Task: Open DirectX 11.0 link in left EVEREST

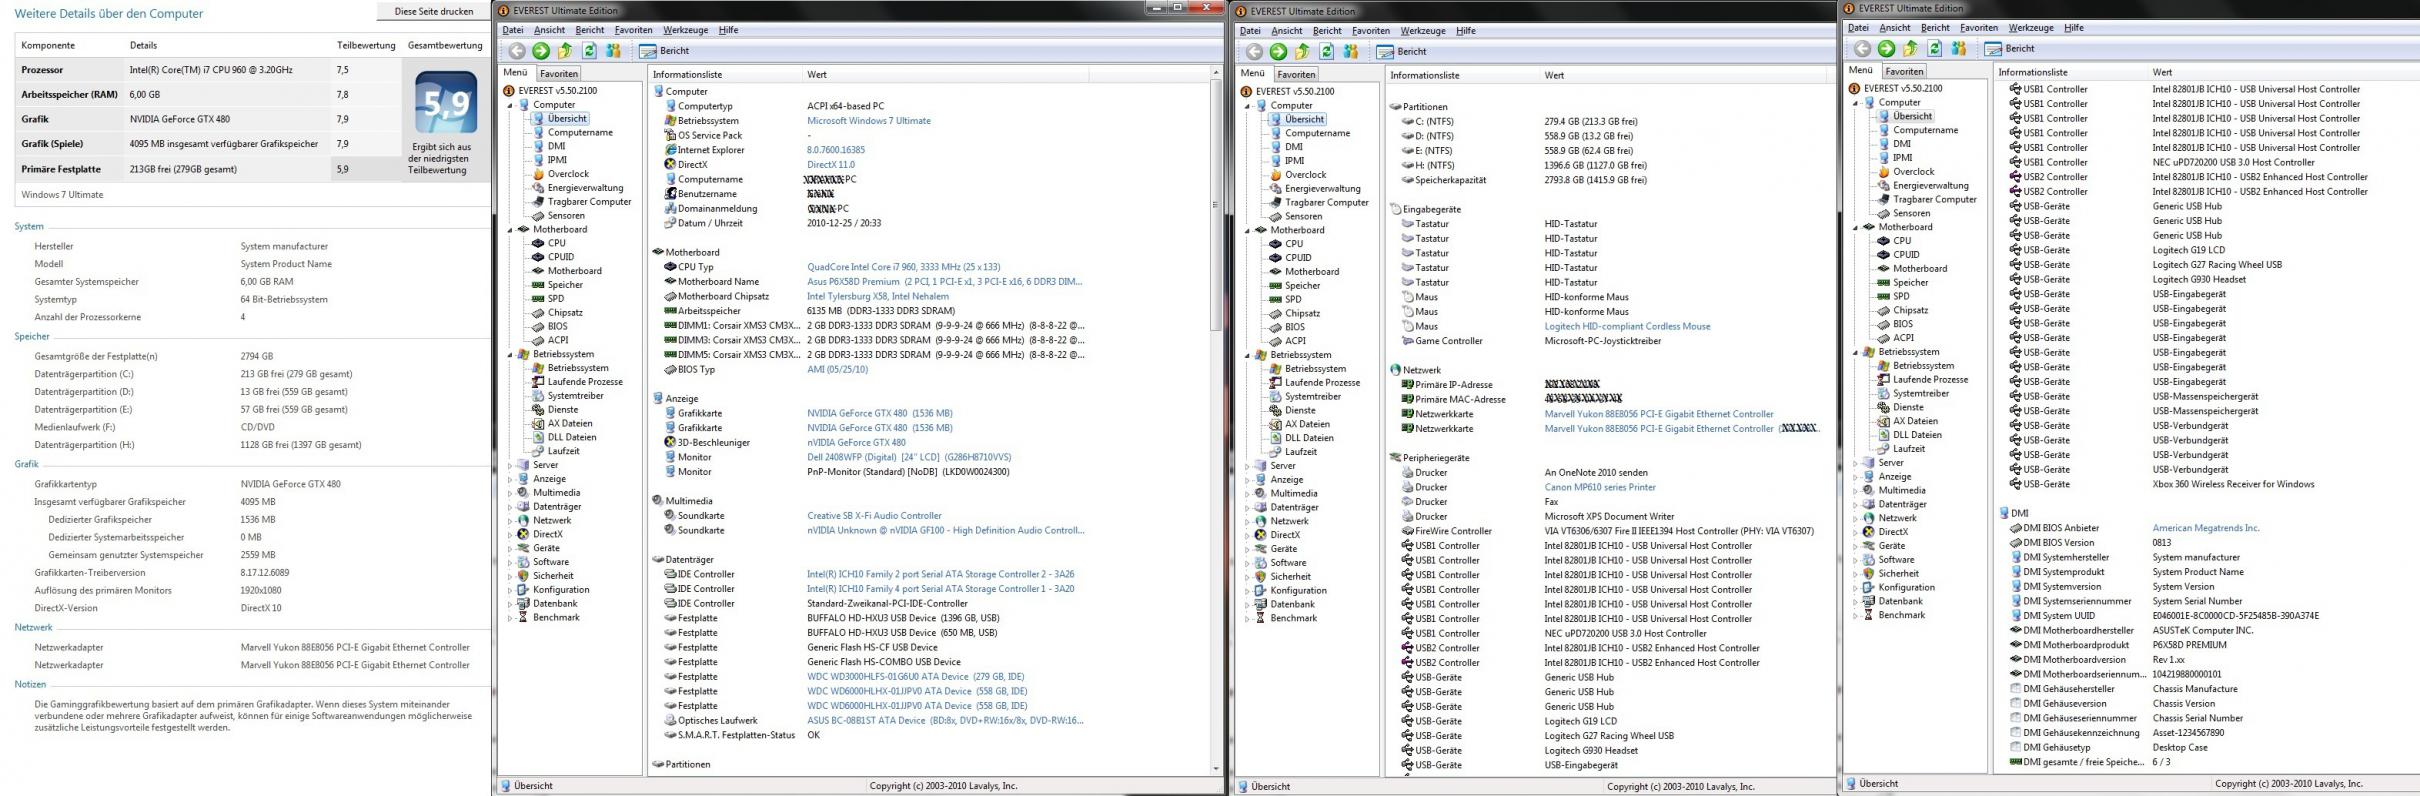Action: pos(831,165)
